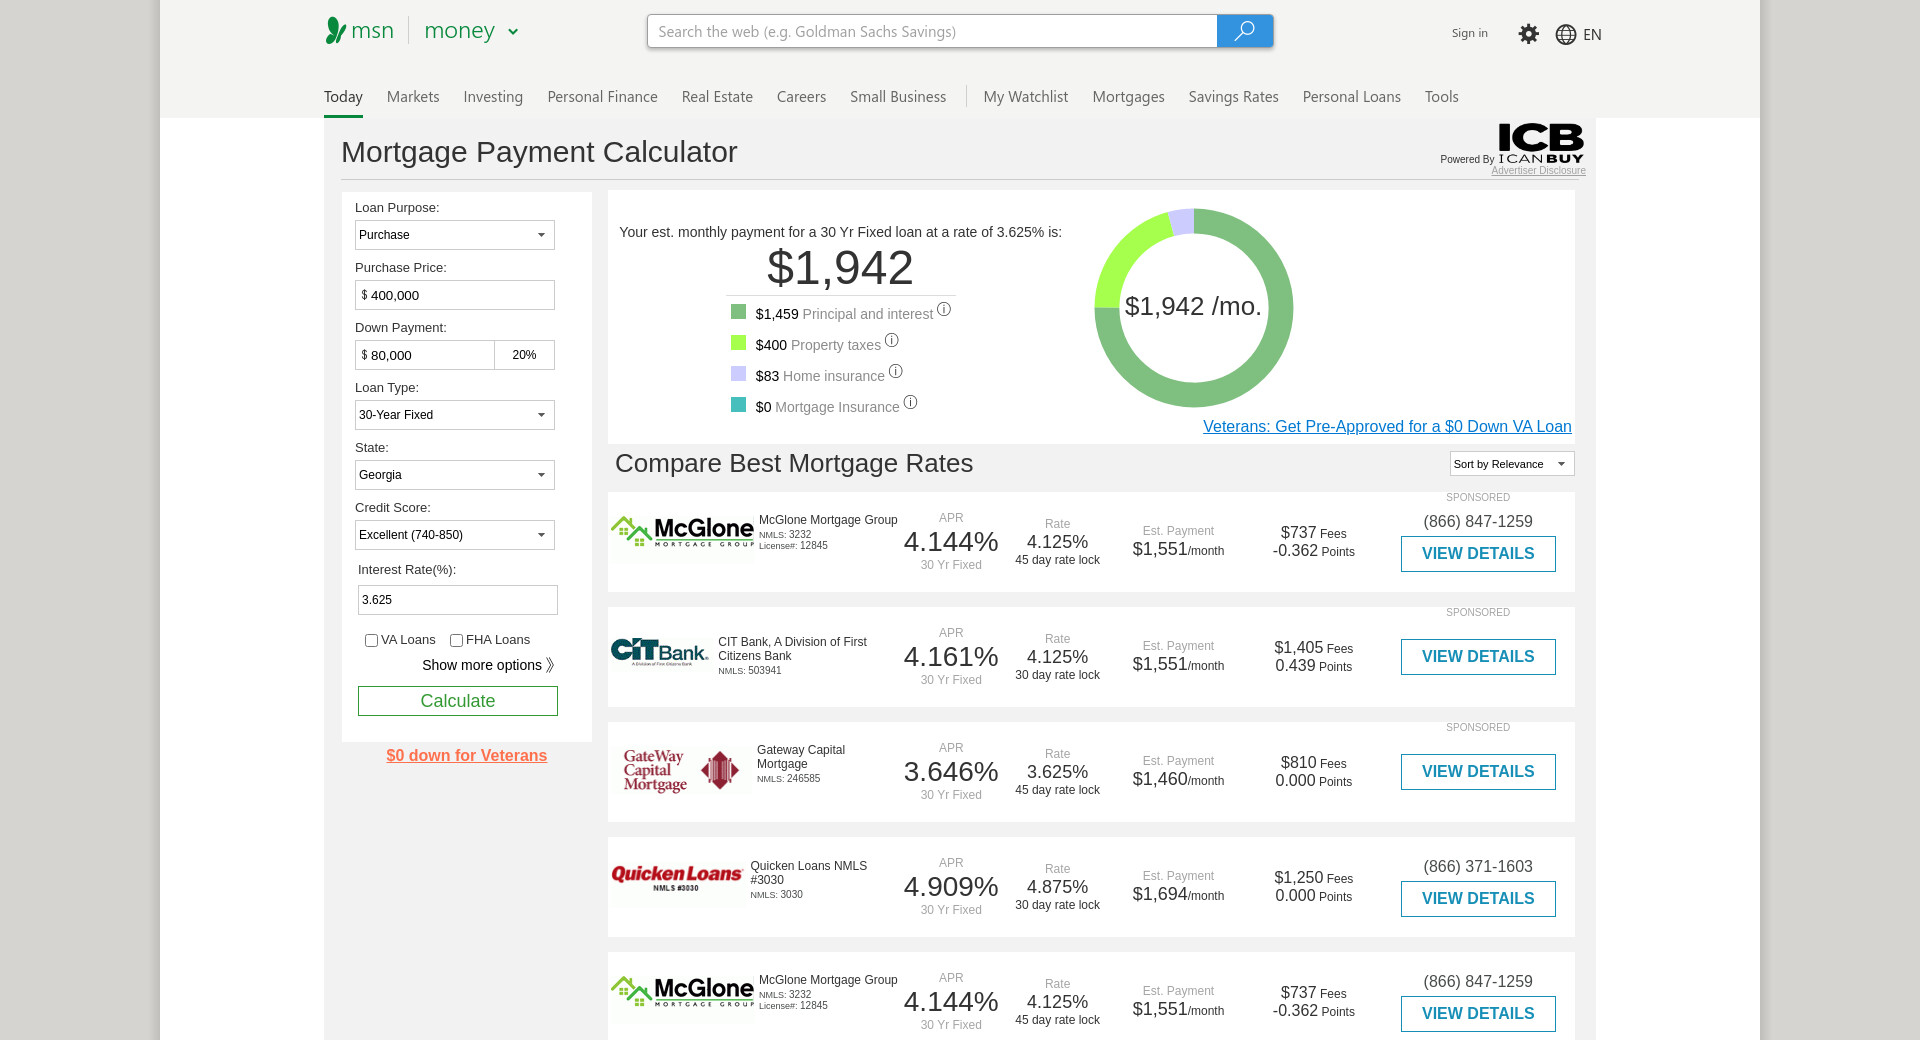
Task: Enable the VA Loans checkbox
Action: pyautogui.click(x=371, y=641)
